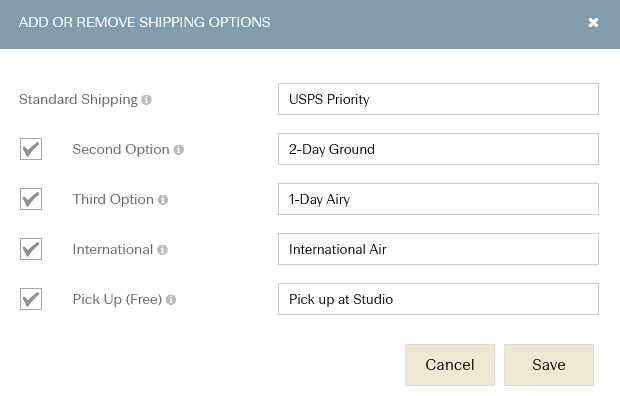
Task: Toggle the Third Option checkbox
Action: click(31, 199)
